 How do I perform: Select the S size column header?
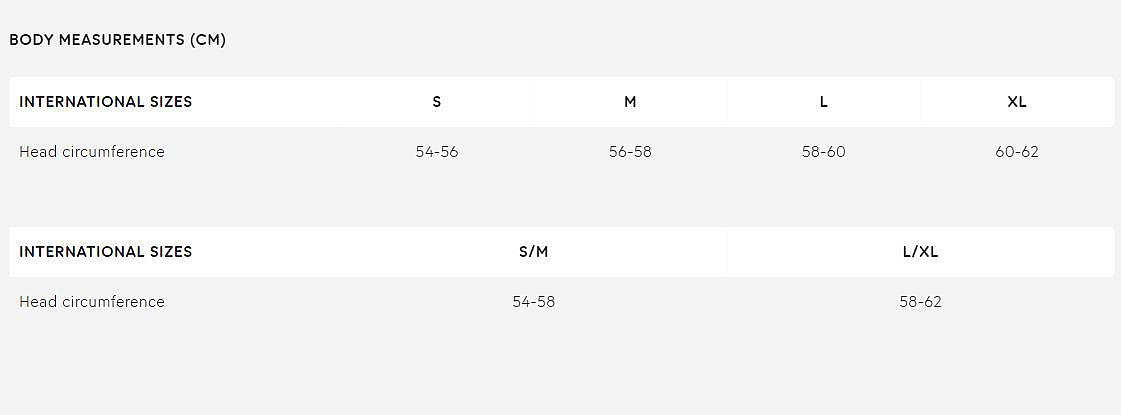pyautogui.click(x=437, y=102)
